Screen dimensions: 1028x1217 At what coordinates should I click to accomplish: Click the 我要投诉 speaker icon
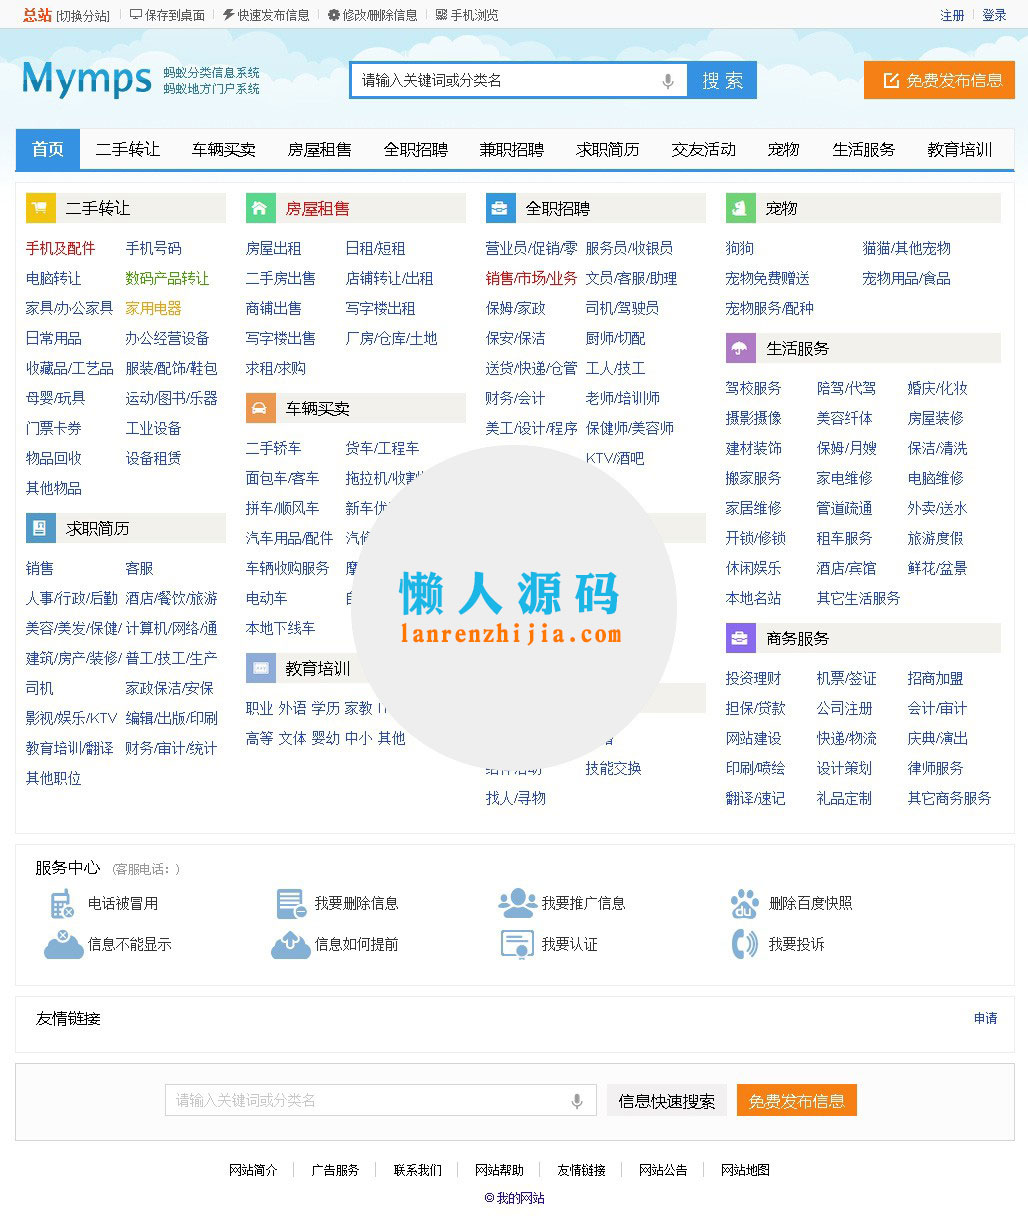[744, 943]
